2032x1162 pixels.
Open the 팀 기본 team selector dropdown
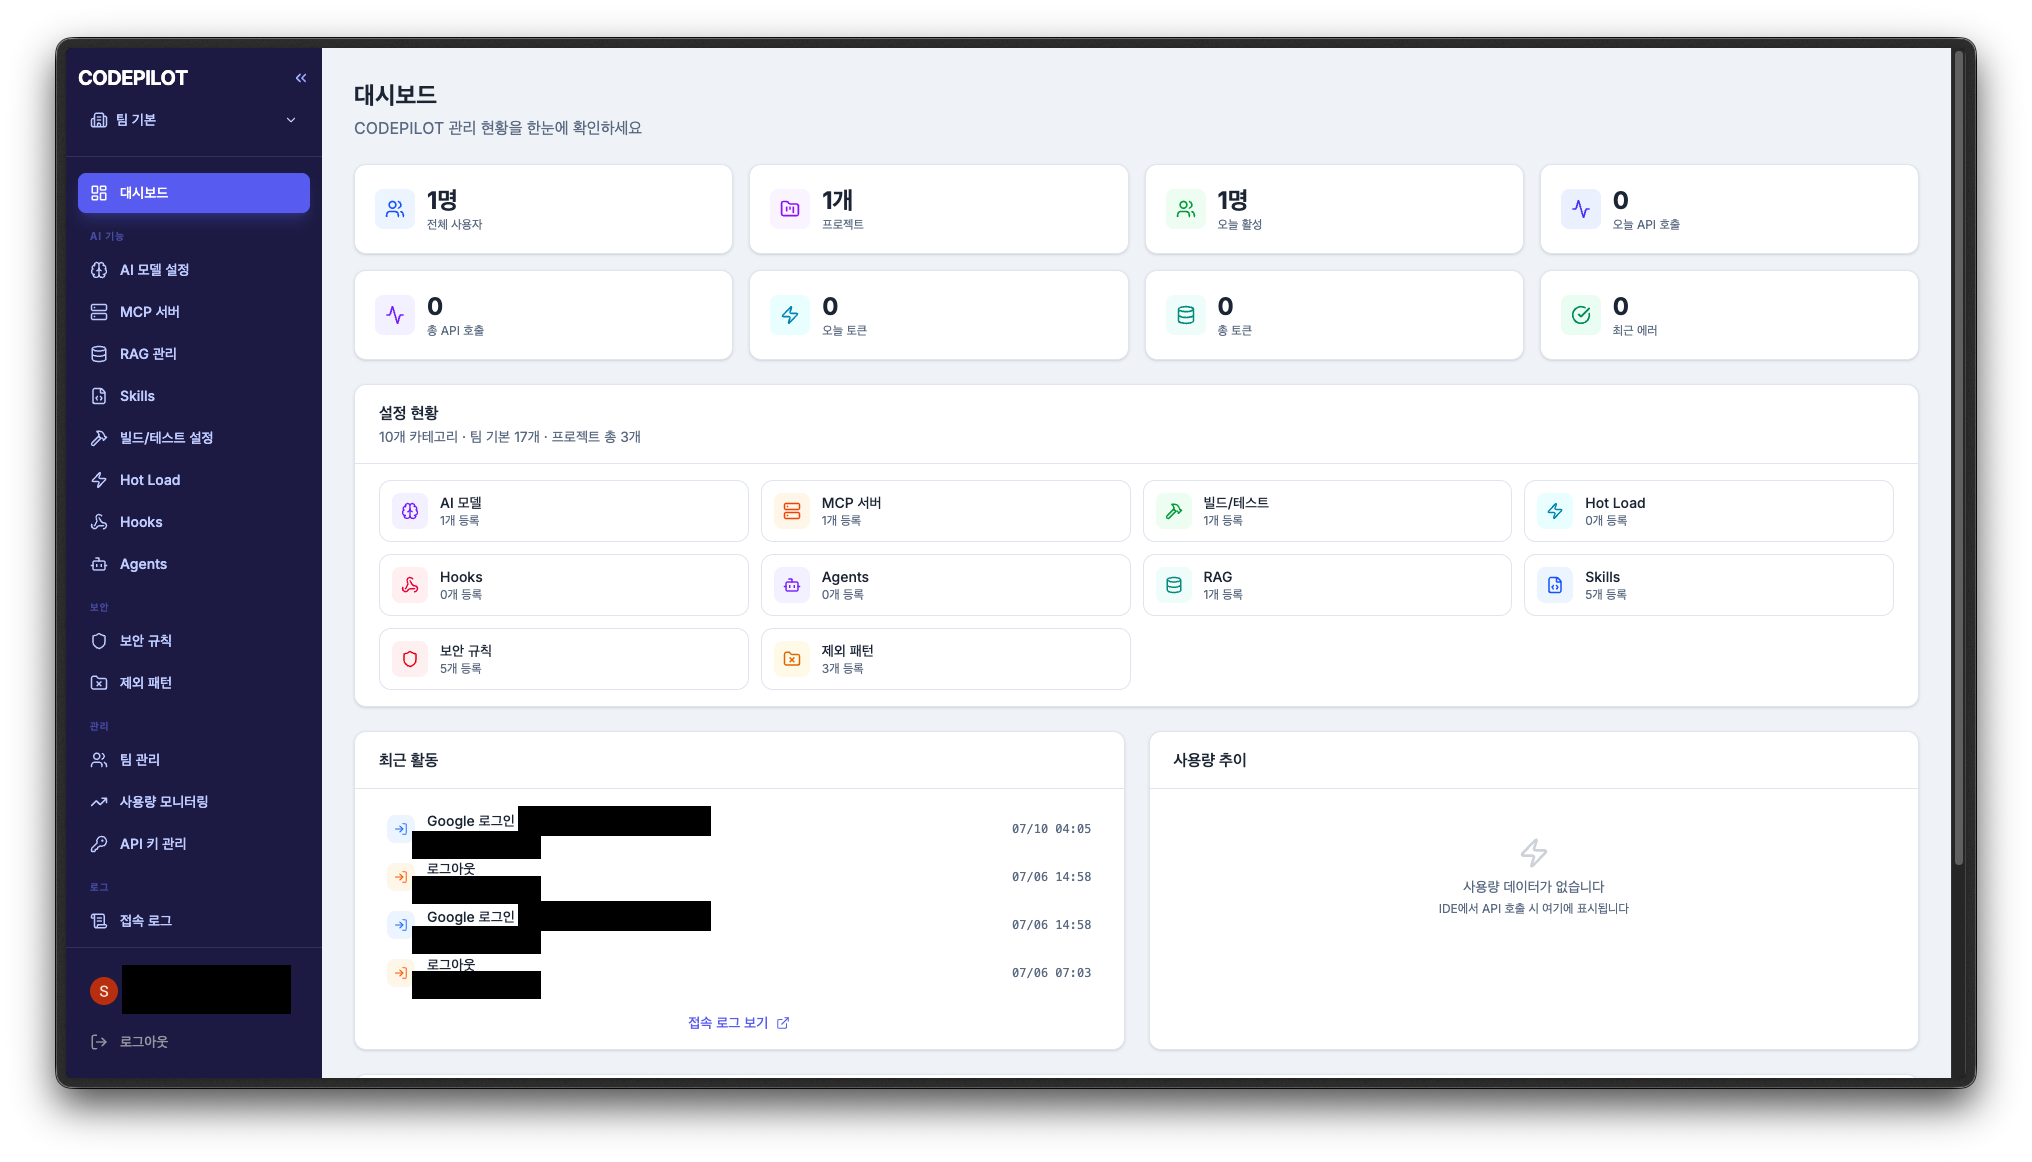pyautogui.click(x=194, y=120)
